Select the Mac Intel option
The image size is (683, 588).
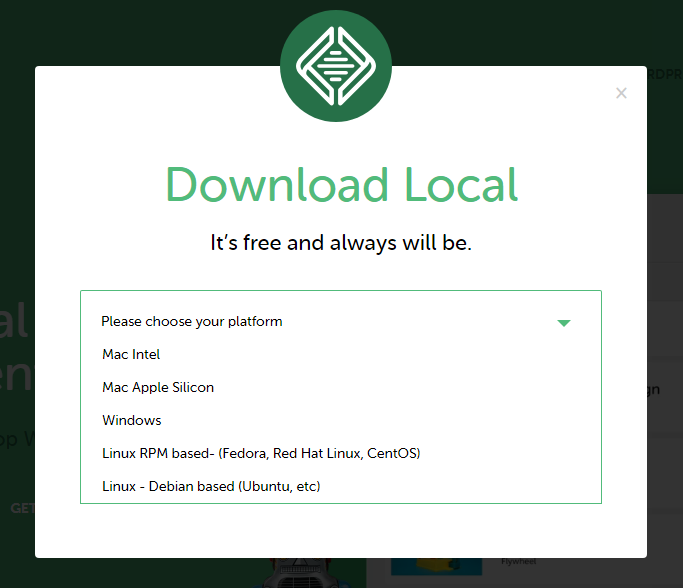[131, 354]
